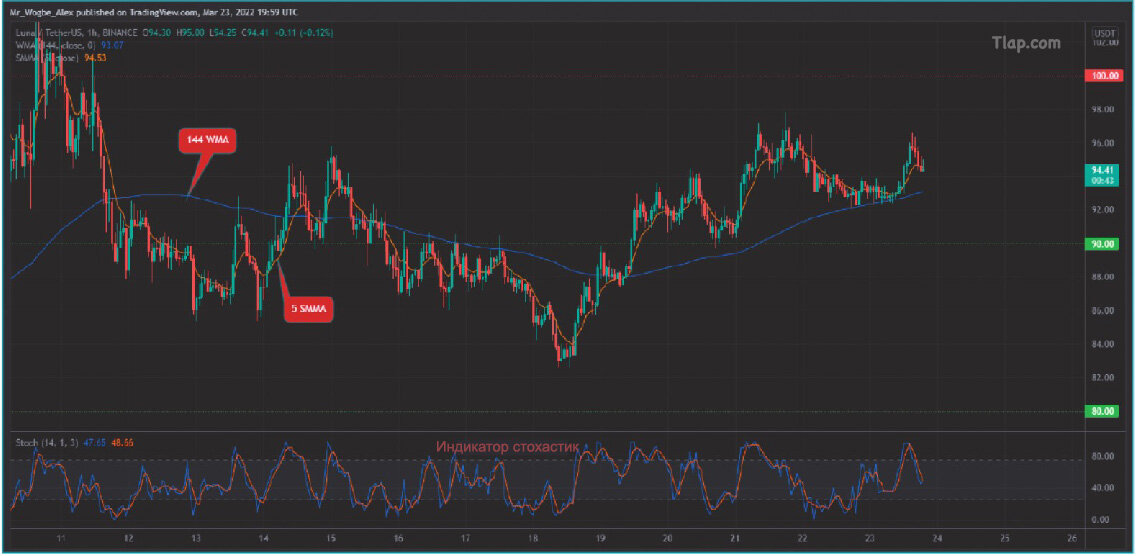
Task: Click the 82.00 price axis tick
Action: pos(1103,377)
